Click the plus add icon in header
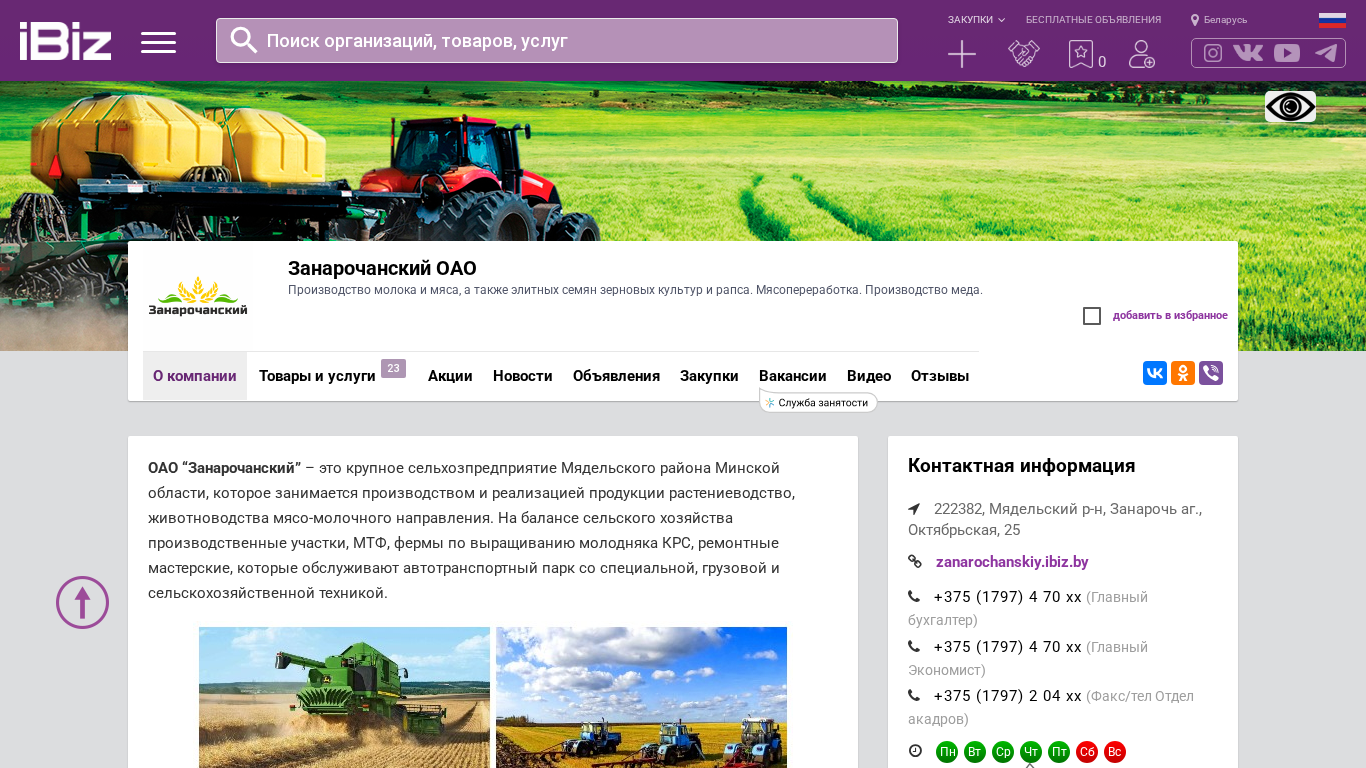The width and height of the screenshot is (1366, 768). click(x=962, y=54)
